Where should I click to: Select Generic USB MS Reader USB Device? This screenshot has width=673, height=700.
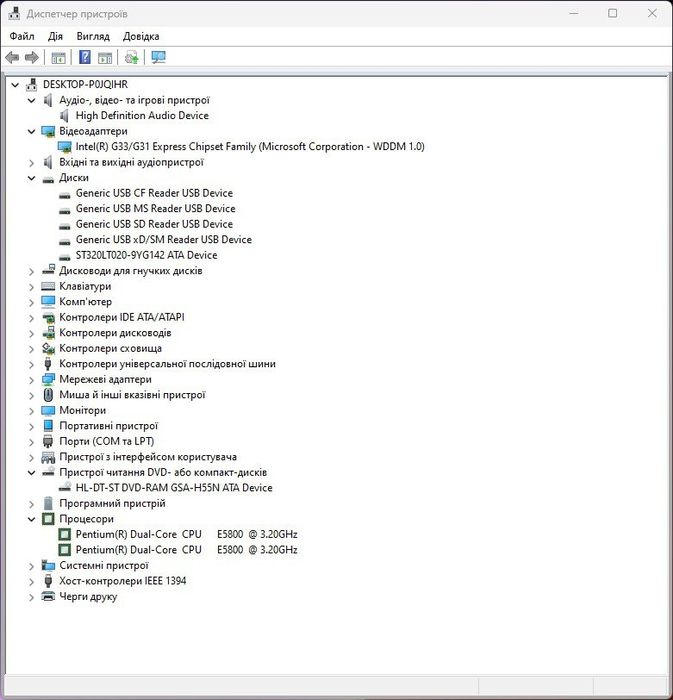155,208
